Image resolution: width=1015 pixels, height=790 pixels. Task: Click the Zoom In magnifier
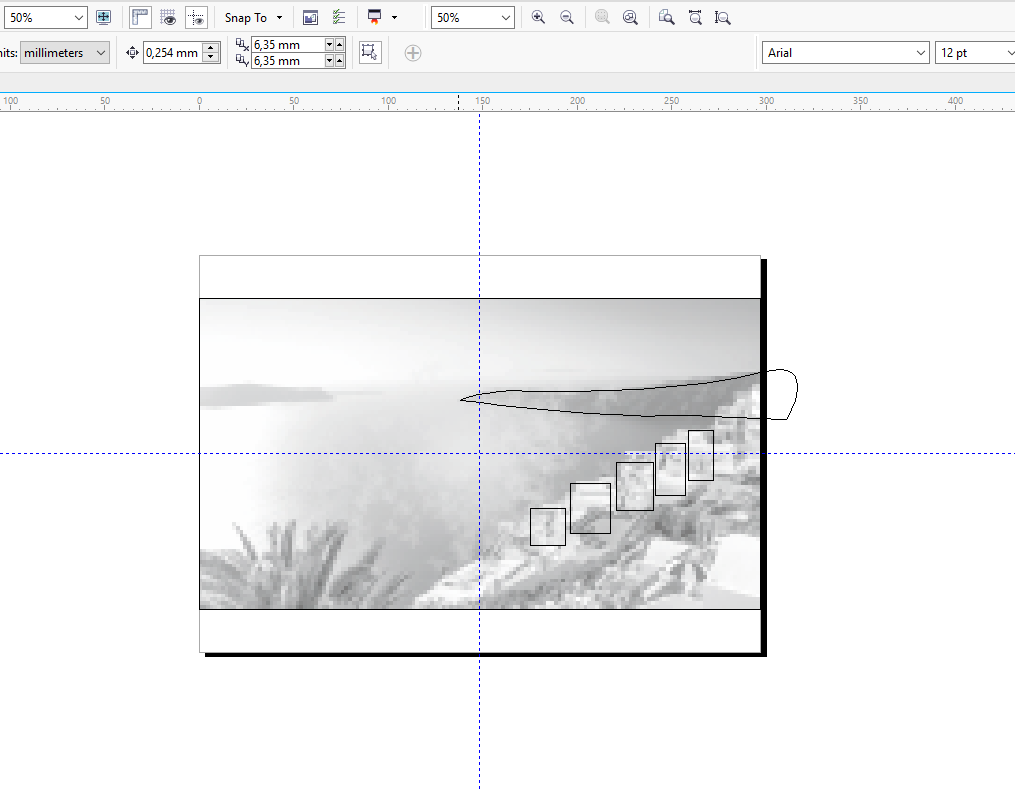tap(538, 18)
